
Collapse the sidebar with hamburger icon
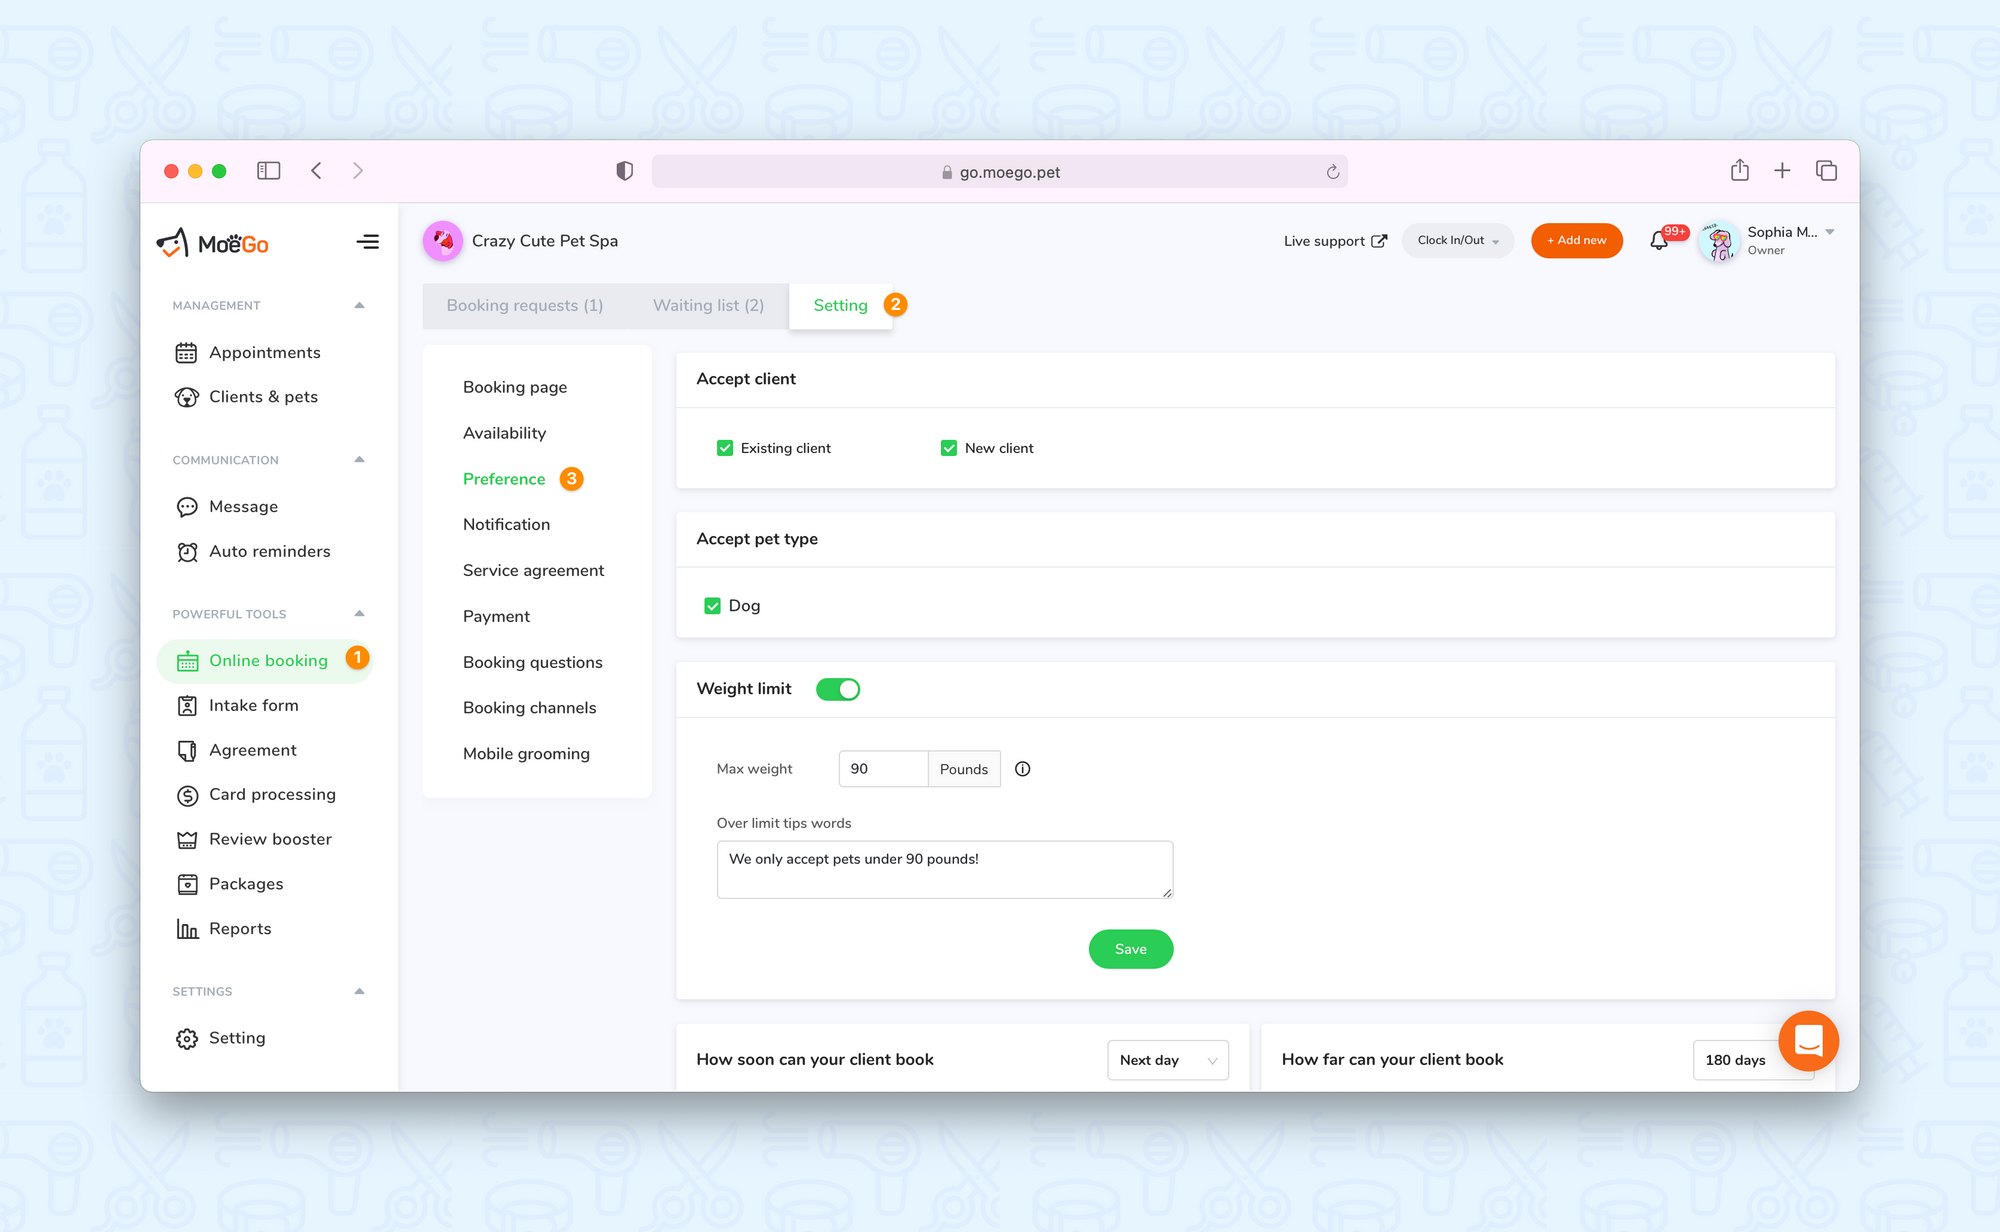point(367,242)
